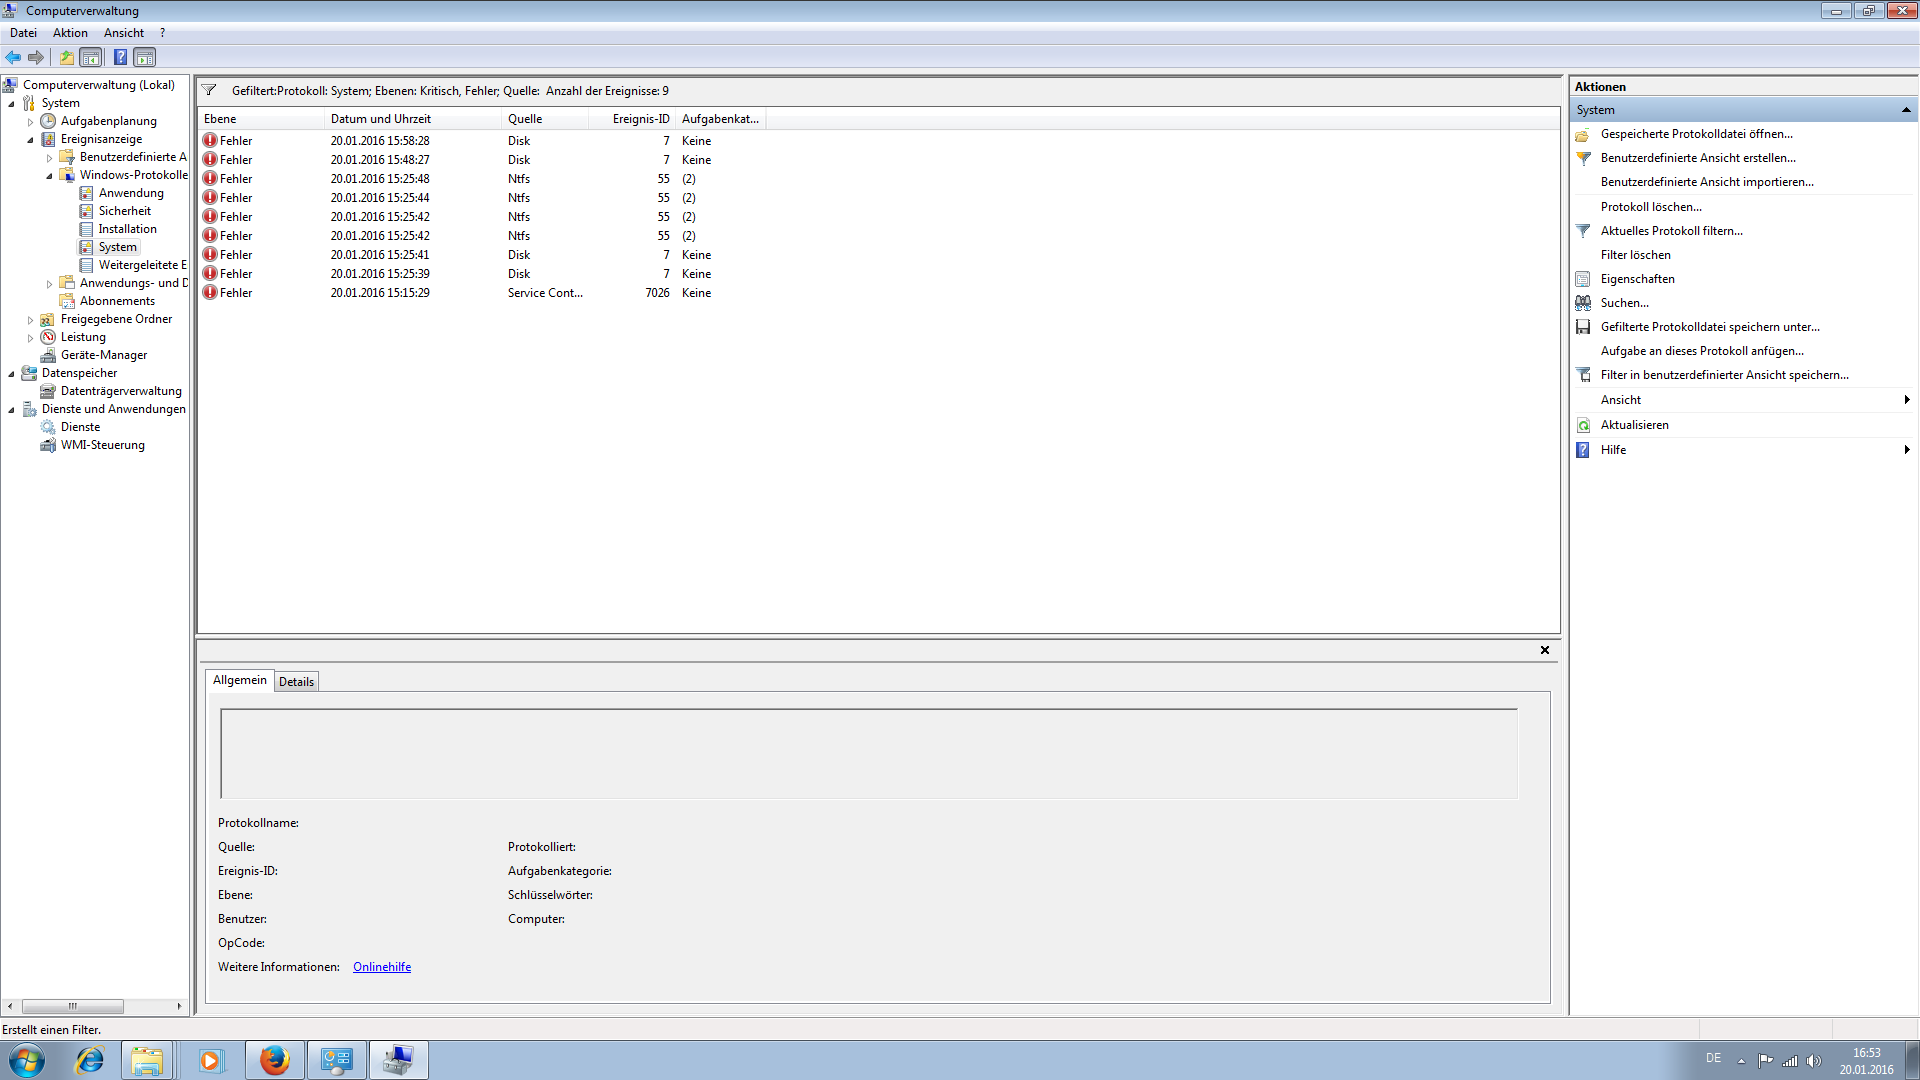Screen dimensions: 1920x1080
Task: Click Aktualisieren in Aktionen pane
Action: point(1634,425)
